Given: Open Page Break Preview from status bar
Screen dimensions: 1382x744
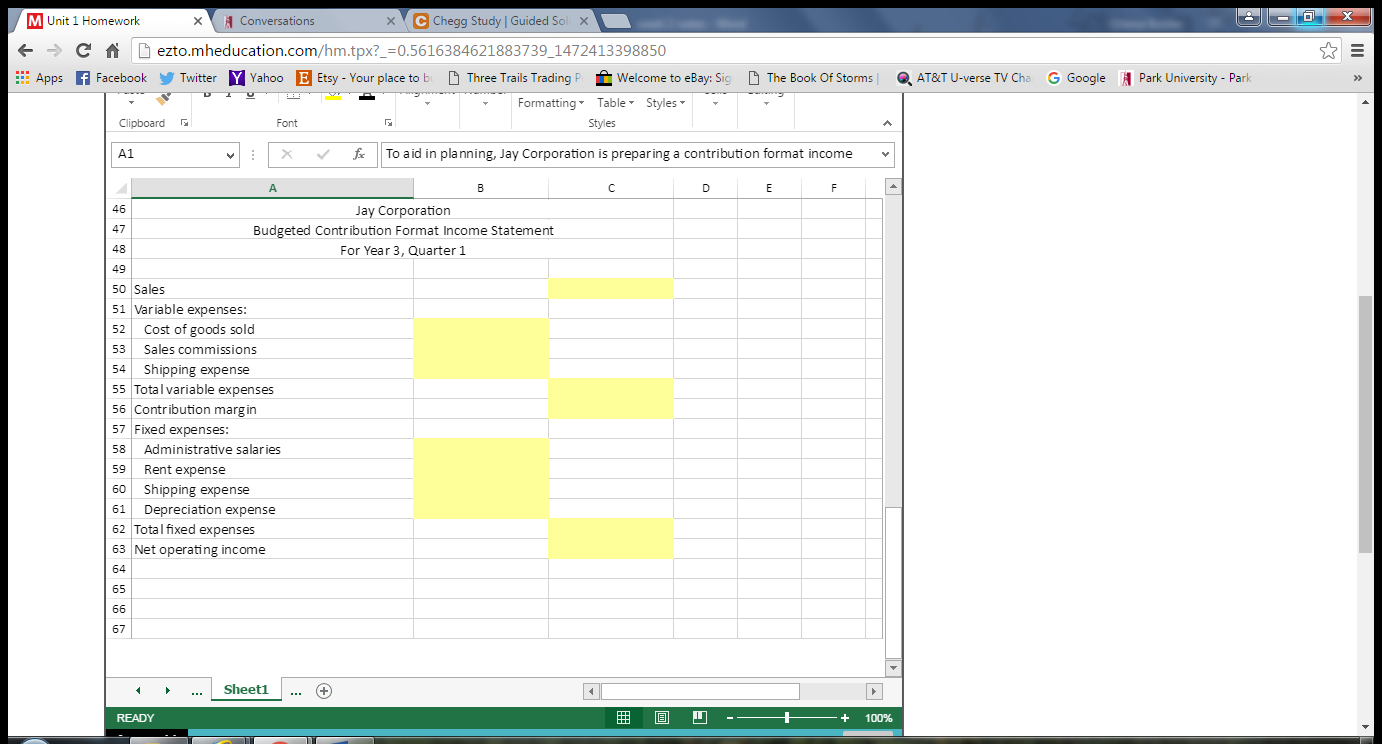Looking at the screenshot, I should [699, 717].
